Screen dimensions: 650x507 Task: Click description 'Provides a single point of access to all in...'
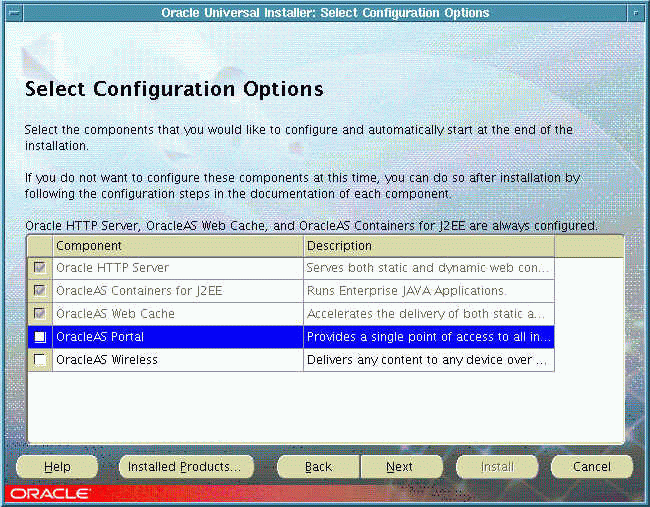429,337
